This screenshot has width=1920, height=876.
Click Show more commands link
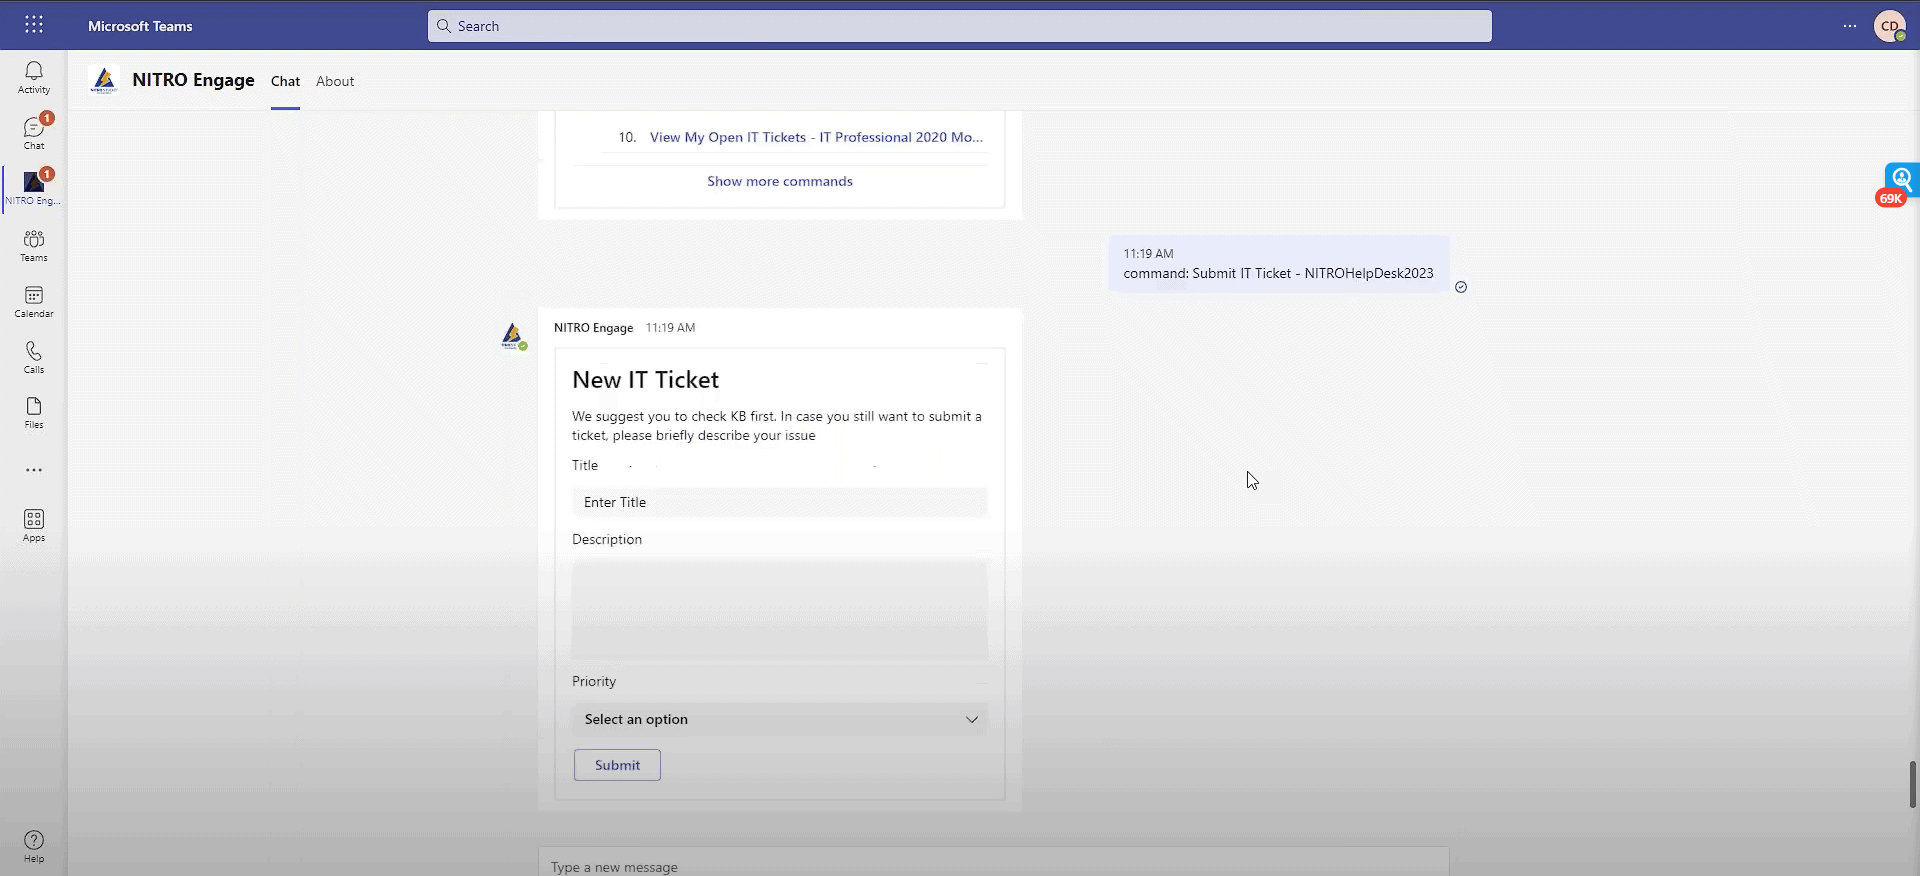pos(780,181)
